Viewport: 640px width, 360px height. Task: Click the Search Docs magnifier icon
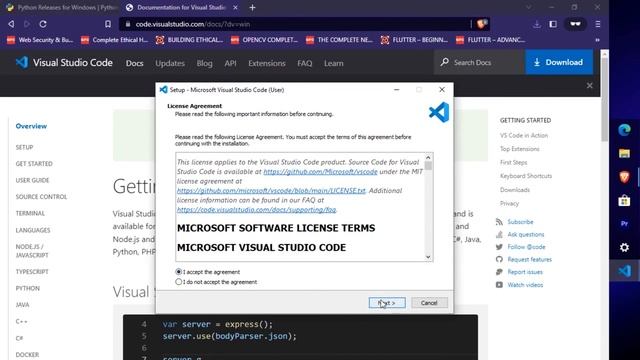(x=444, y=62)
